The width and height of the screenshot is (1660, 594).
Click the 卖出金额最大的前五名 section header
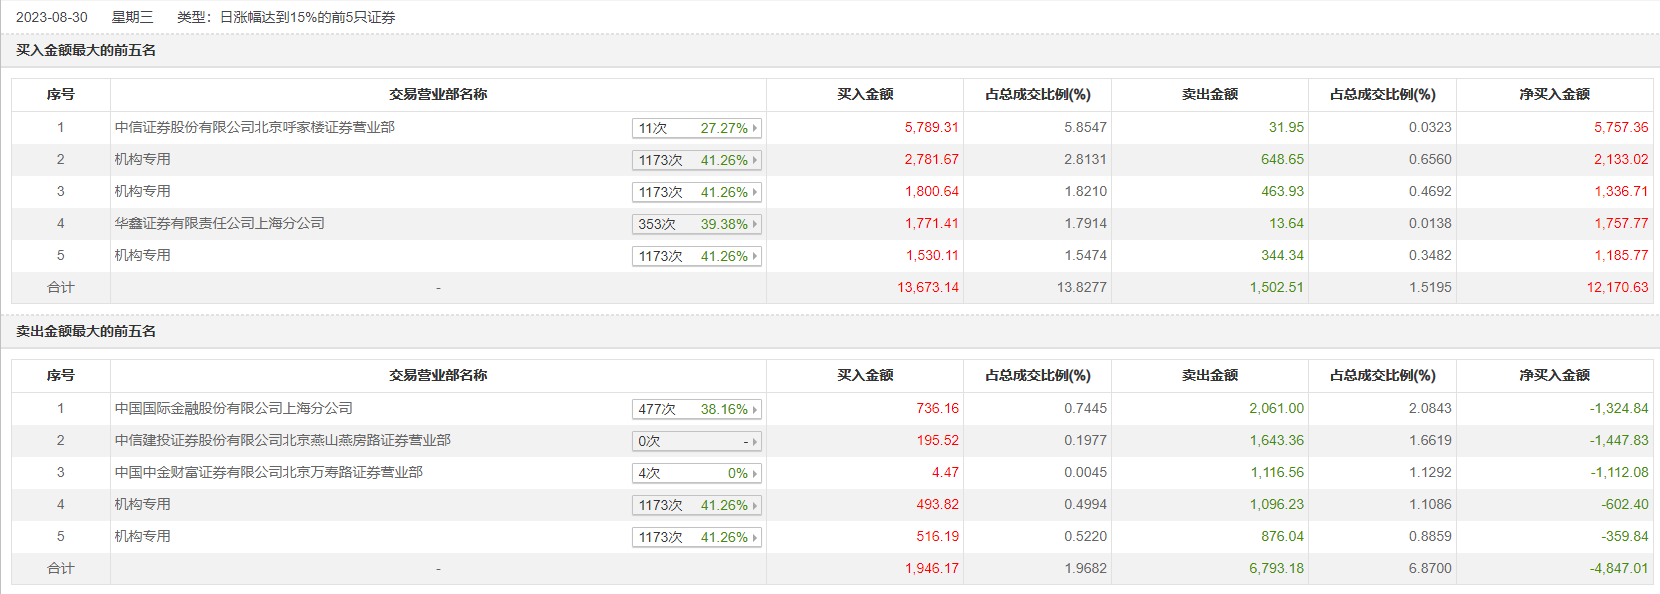[x=86, y=331]
